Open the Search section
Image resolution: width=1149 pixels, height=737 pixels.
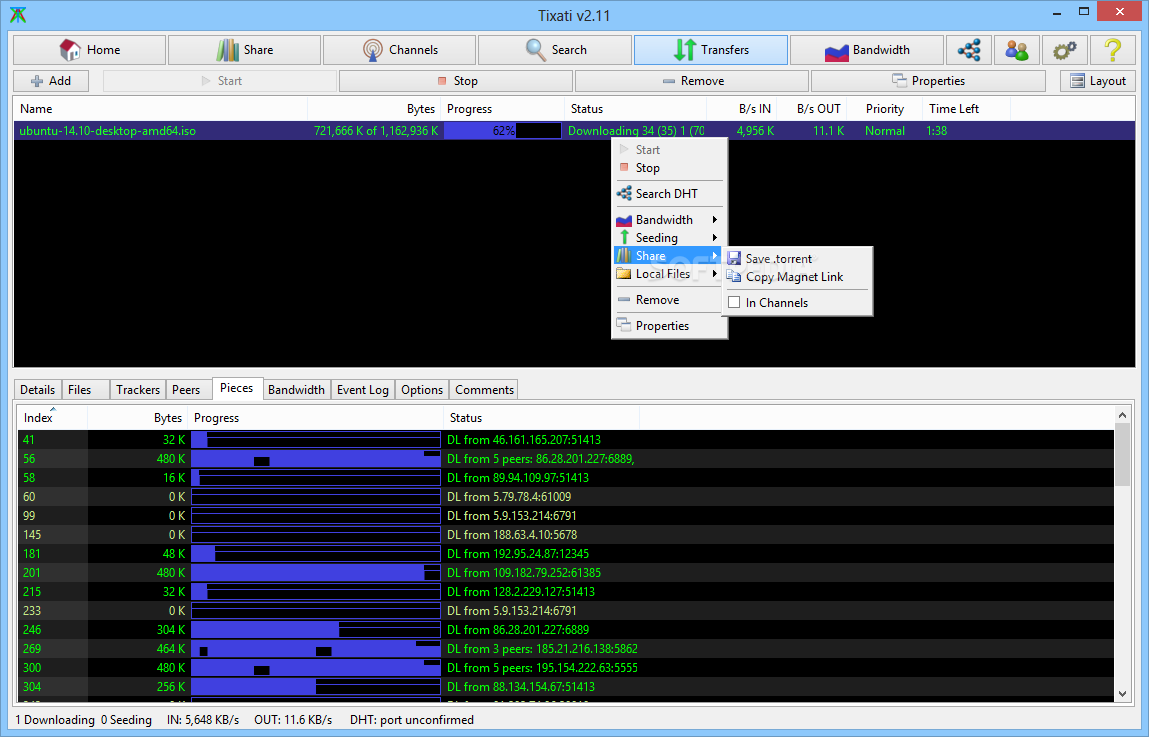555,50
